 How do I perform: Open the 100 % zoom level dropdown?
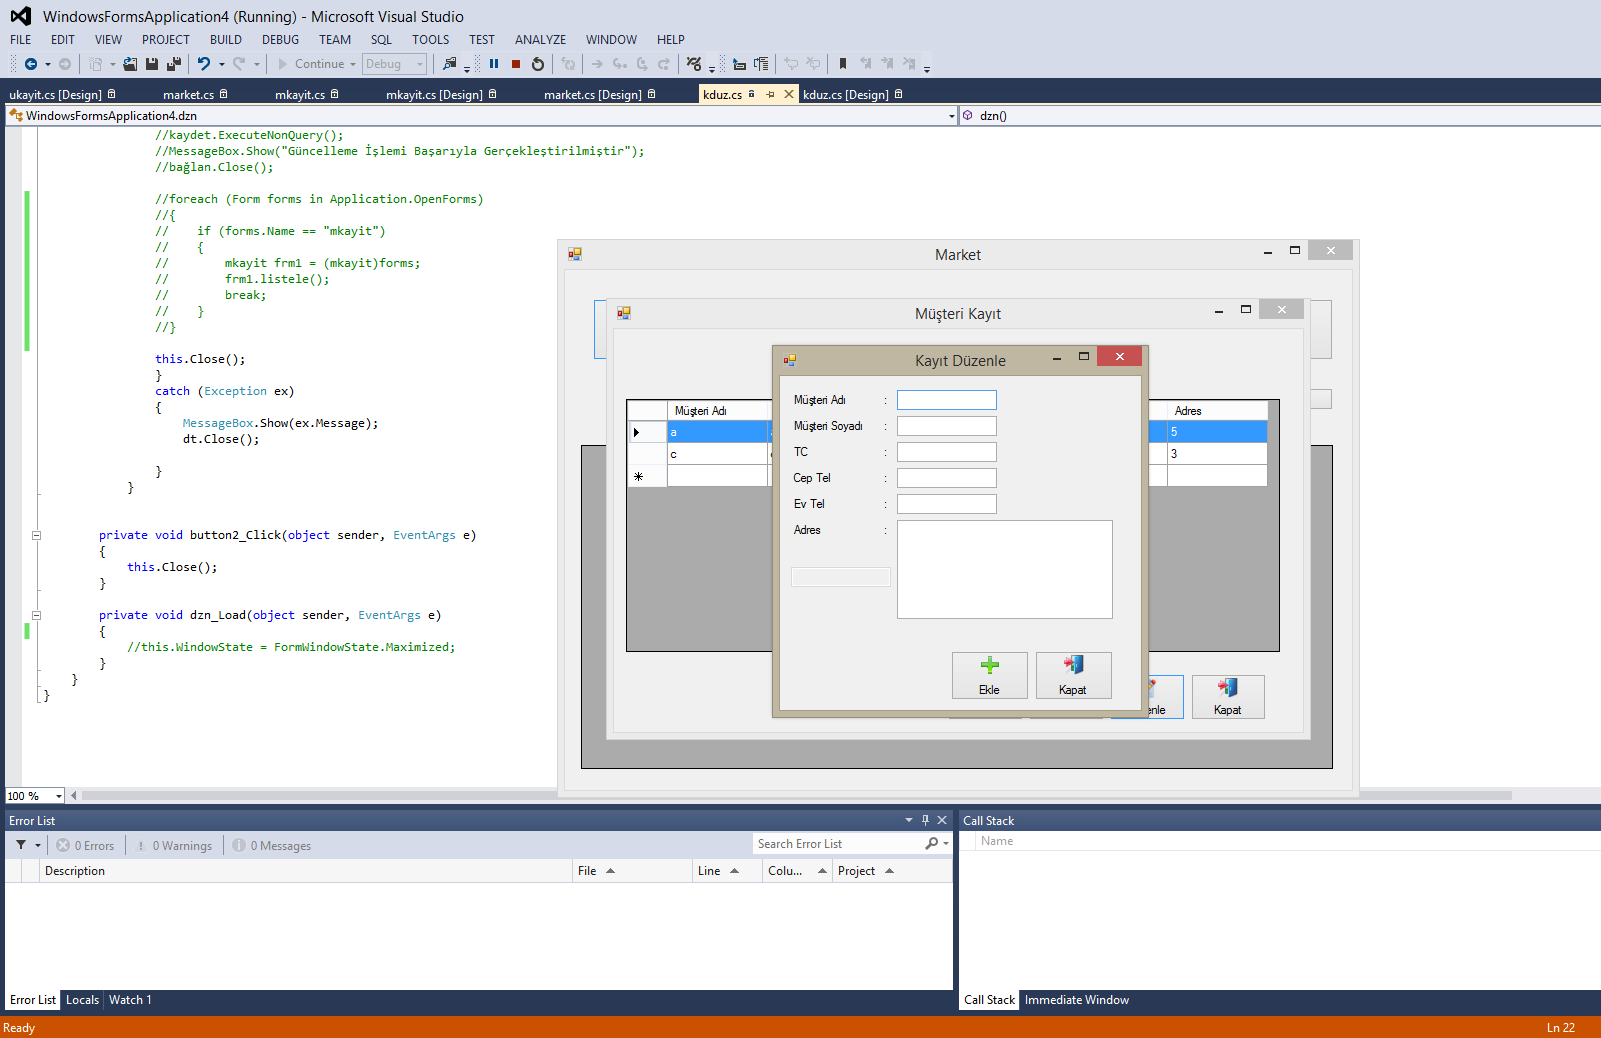pyautogui.click(x=59, y=796)
